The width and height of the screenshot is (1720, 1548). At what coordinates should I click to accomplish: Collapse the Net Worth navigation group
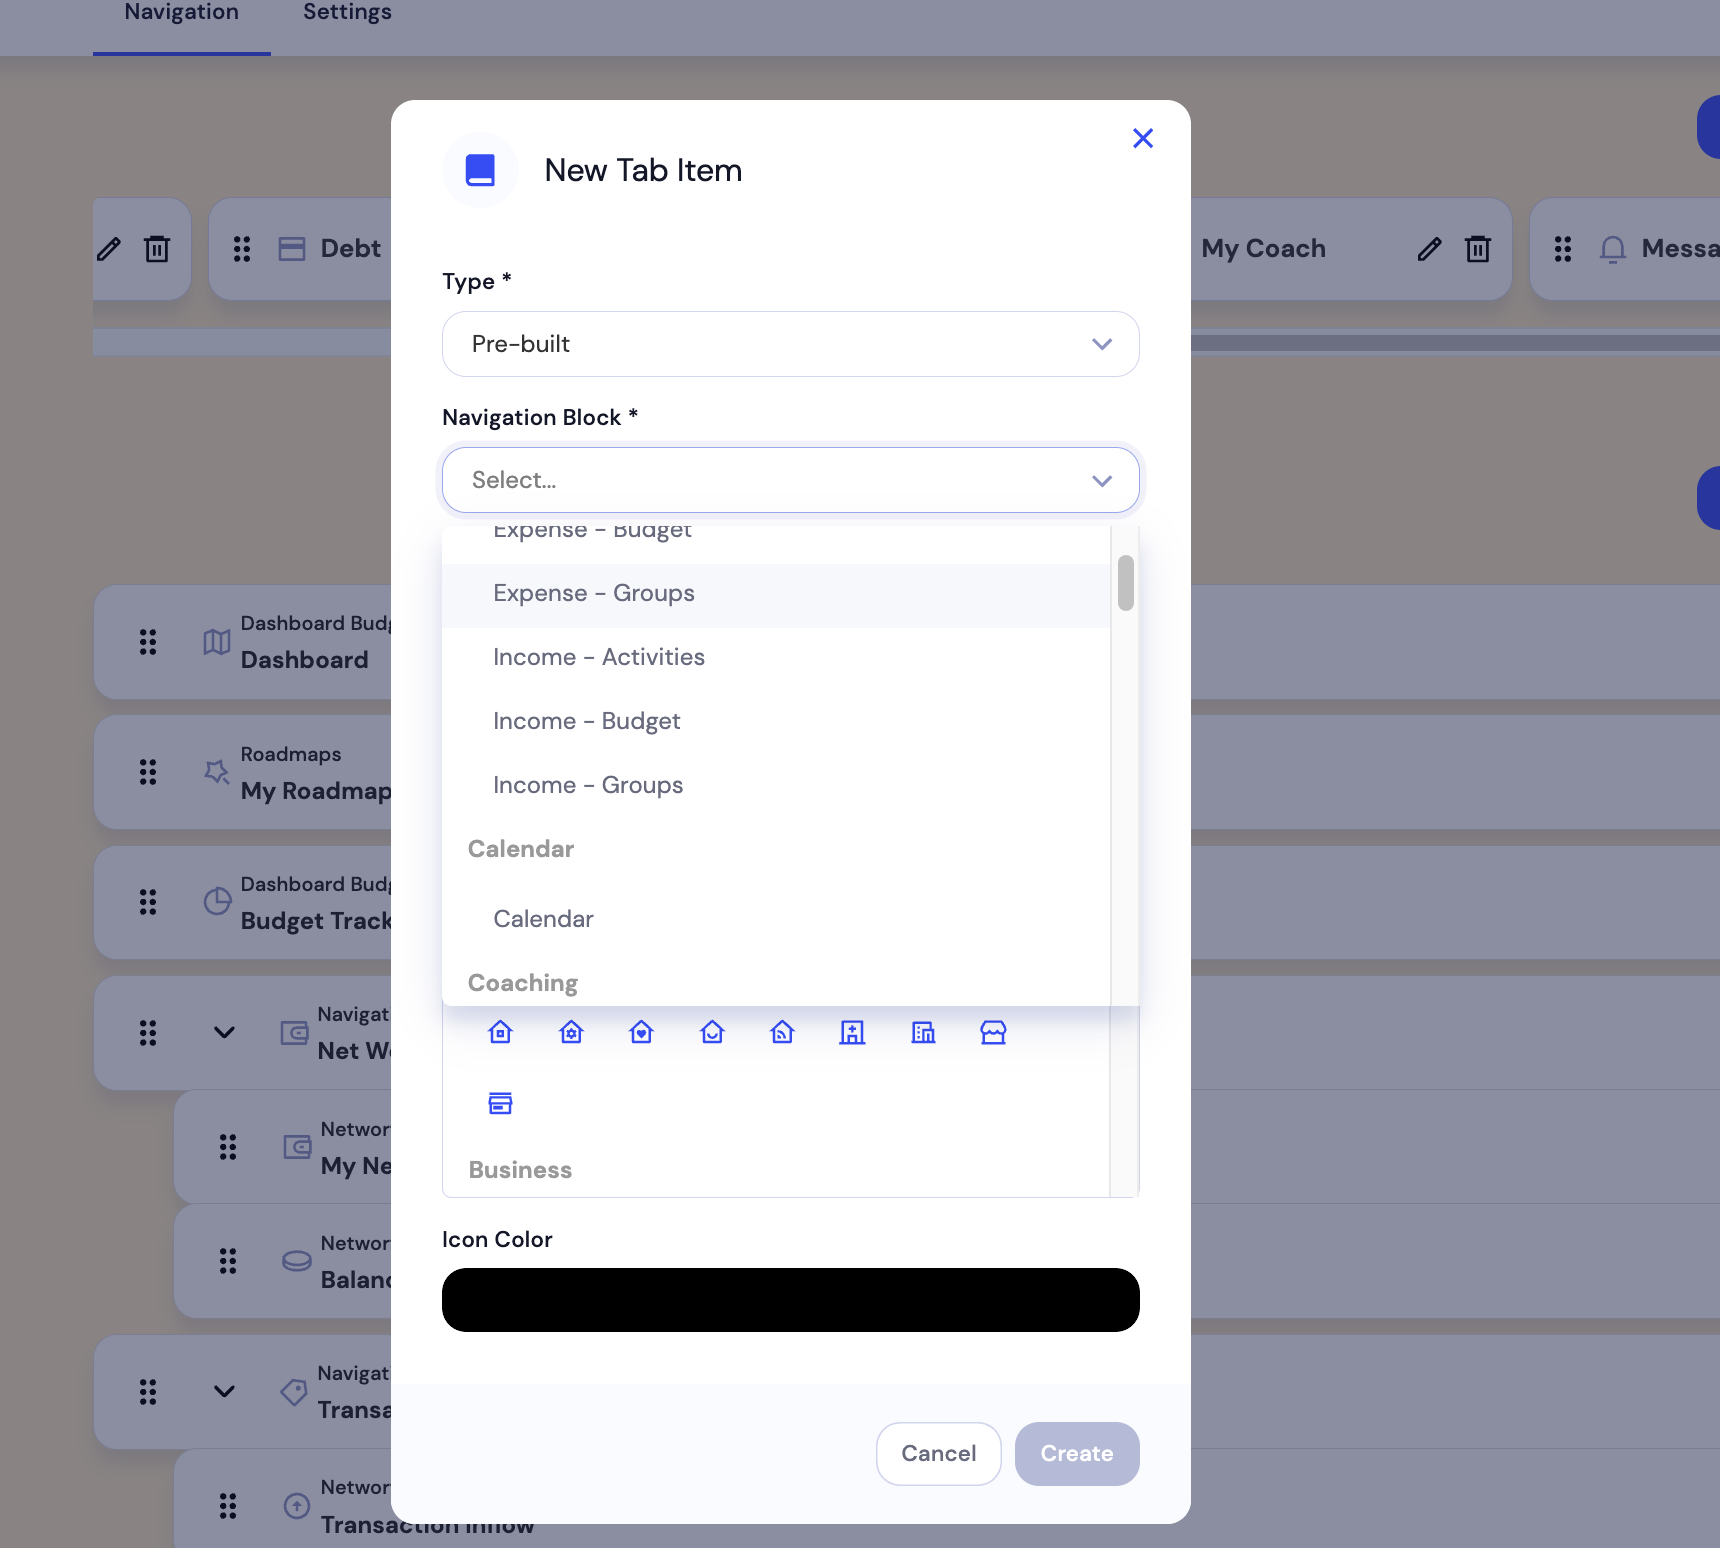[224, 1033]
